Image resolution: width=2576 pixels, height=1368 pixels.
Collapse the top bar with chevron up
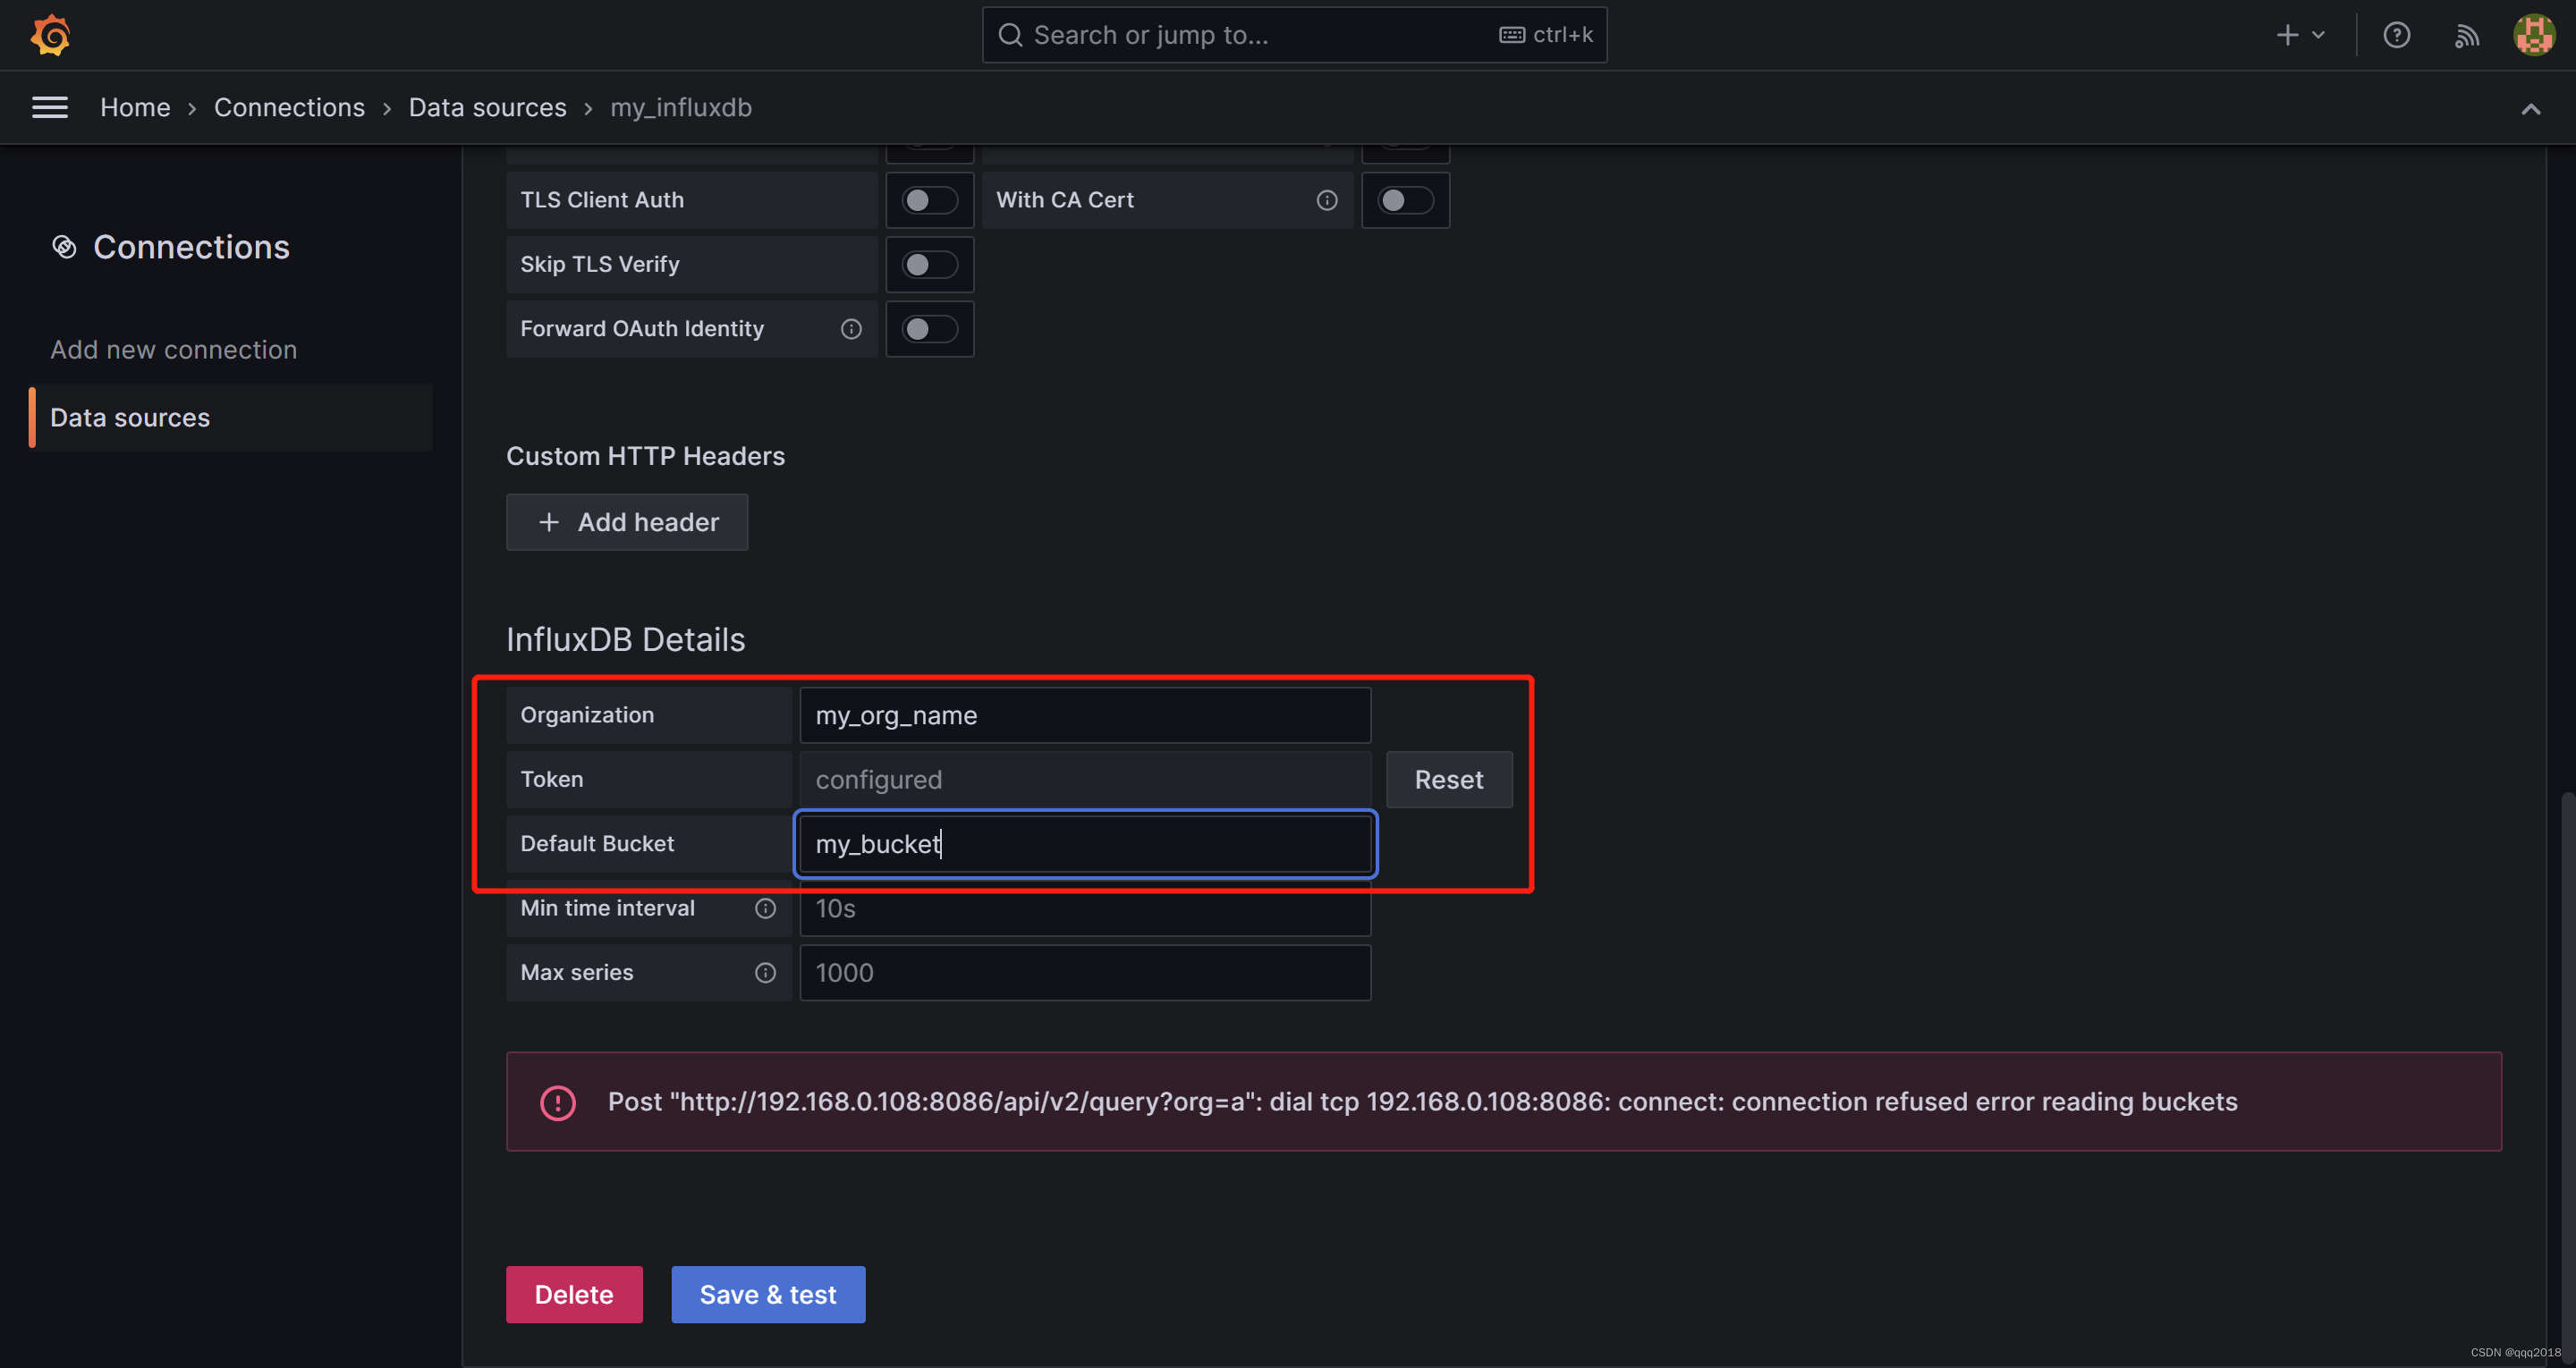click(x=2530, y=109)
